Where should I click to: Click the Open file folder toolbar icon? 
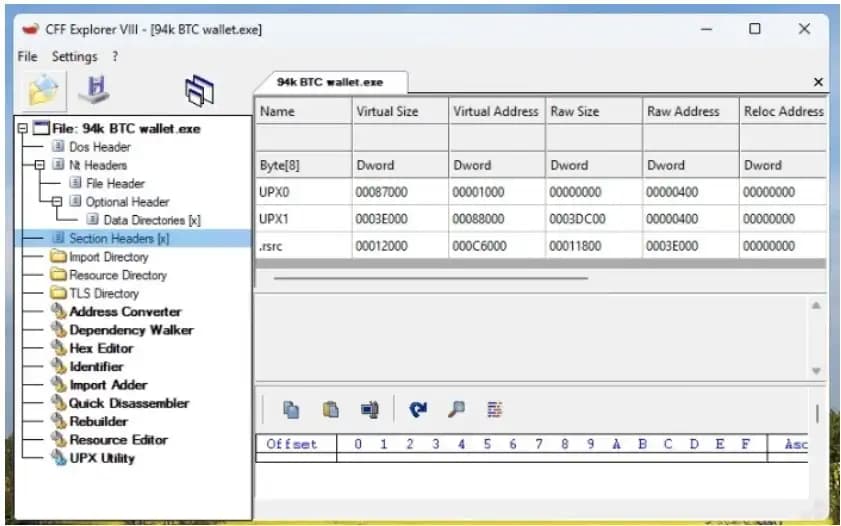point(43,91)
